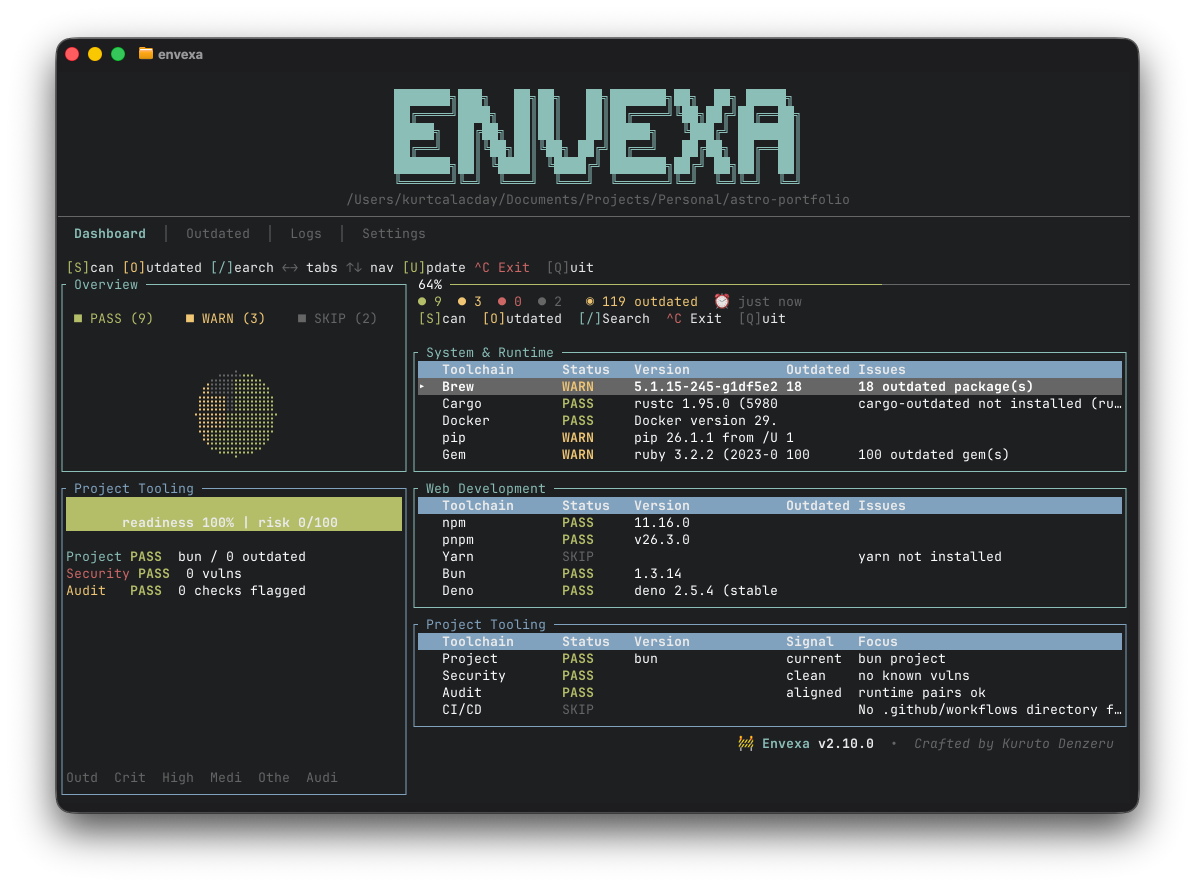Click the gray SKIP square in Overview legend

click(x=302, y=319)
